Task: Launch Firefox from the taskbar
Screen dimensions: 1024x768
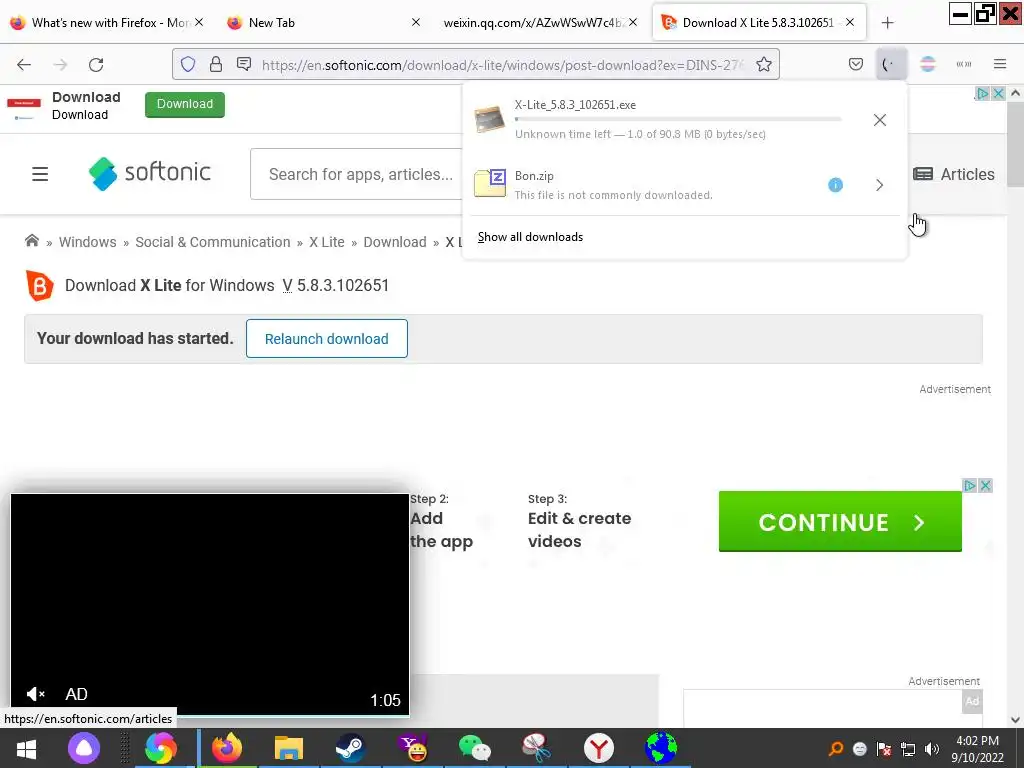Action: [227, 748]
